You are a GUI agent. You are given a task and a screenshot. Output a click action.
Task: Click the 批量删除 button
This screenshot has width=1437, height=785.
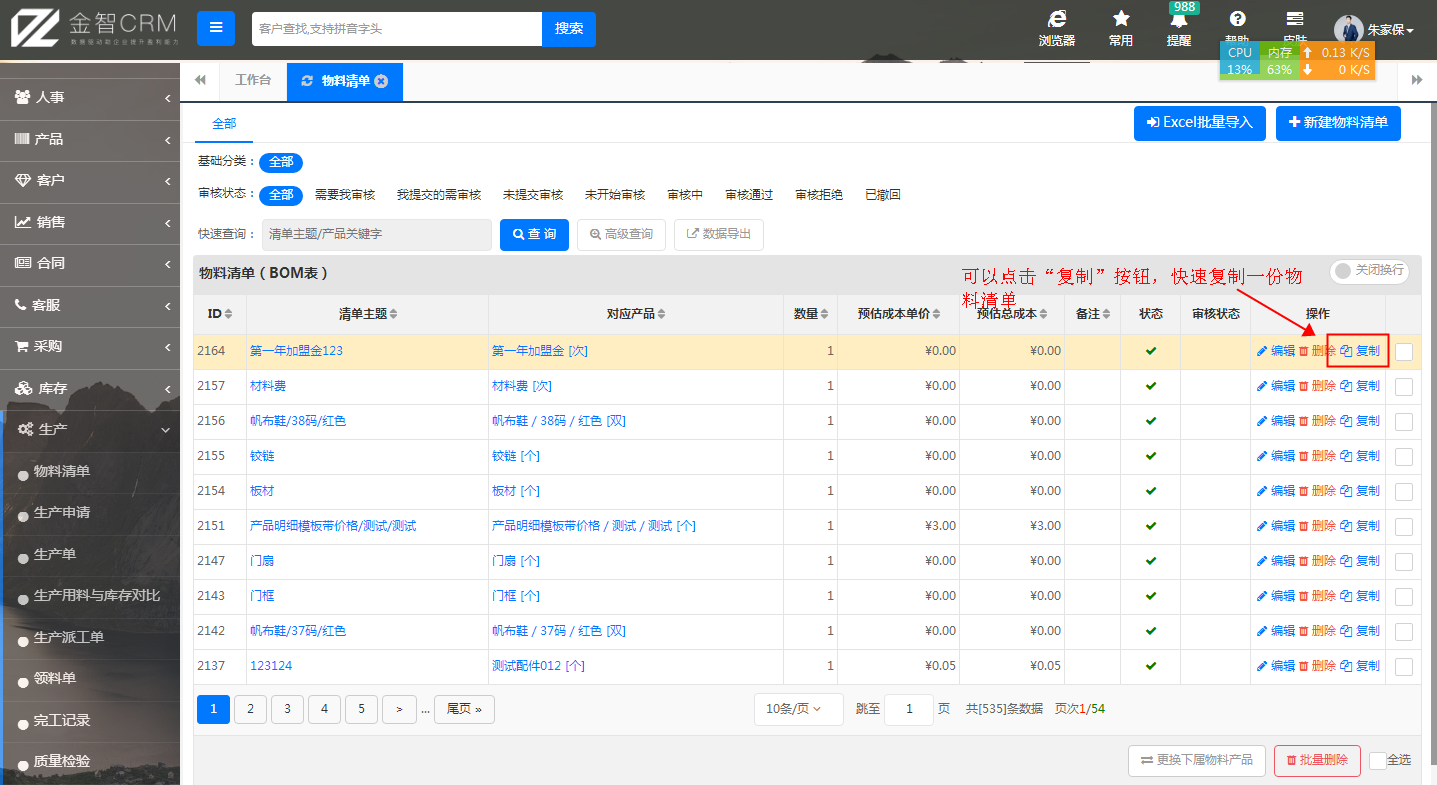coord(1317,761)
